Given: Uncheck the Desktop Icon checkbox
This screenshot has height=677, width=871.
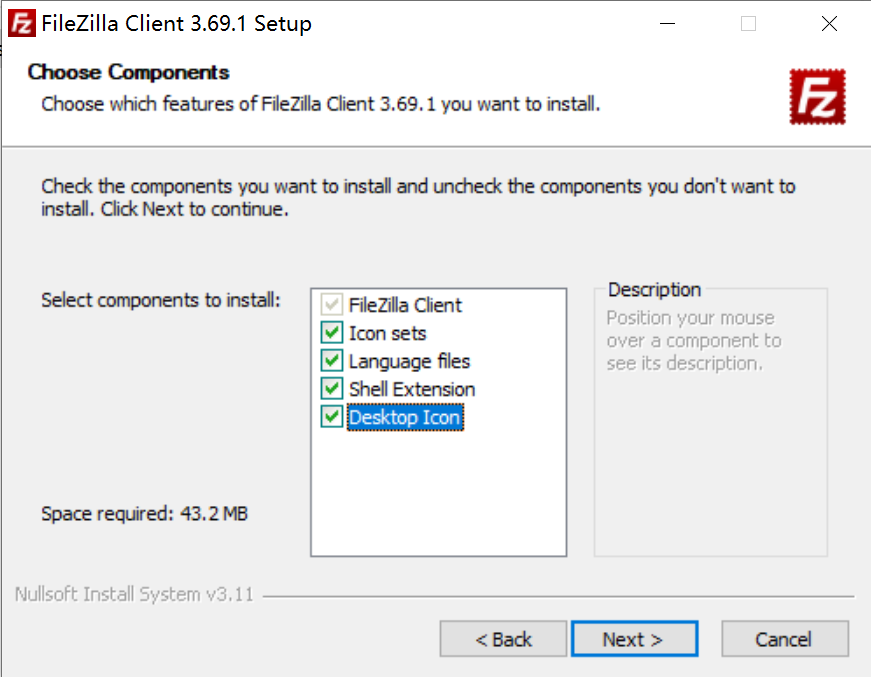Looking at the screenshot, I should (331, 417).
